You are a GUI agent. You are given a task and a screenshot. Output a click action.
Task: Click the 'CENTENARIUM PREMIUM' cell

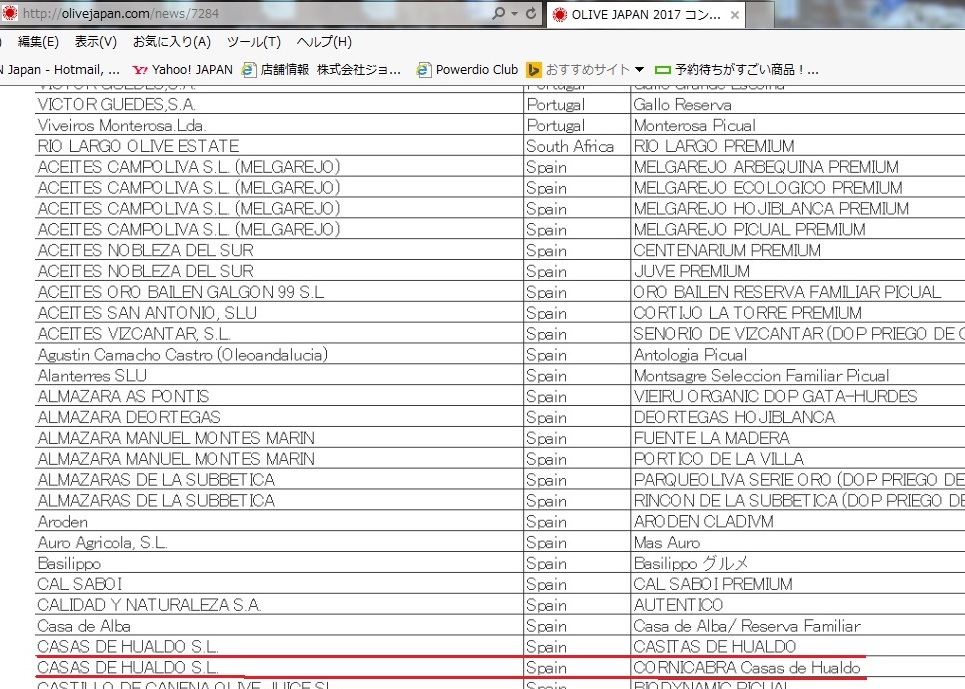(798, 251)
